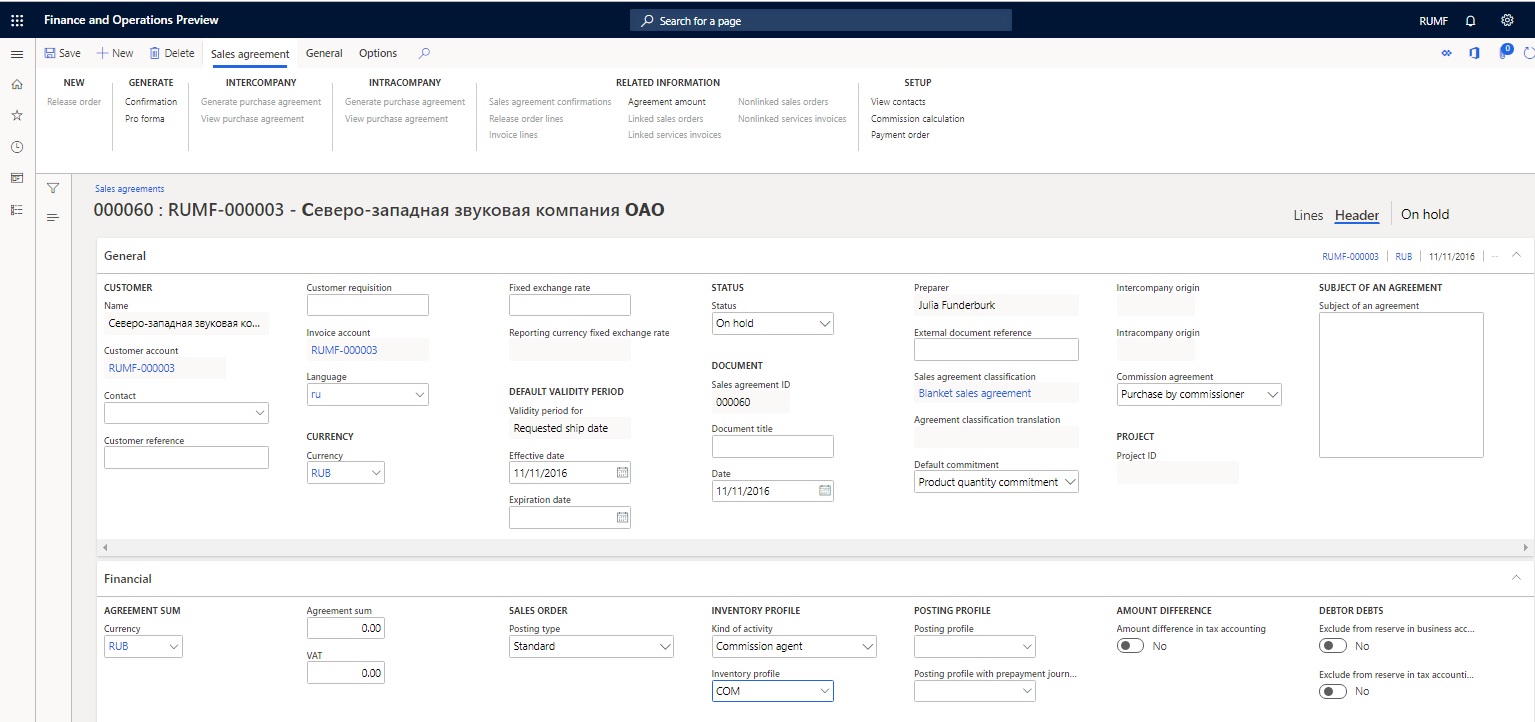Switch to the General ribbon tab
This screenshot has width=1535, height=722.
324,53
